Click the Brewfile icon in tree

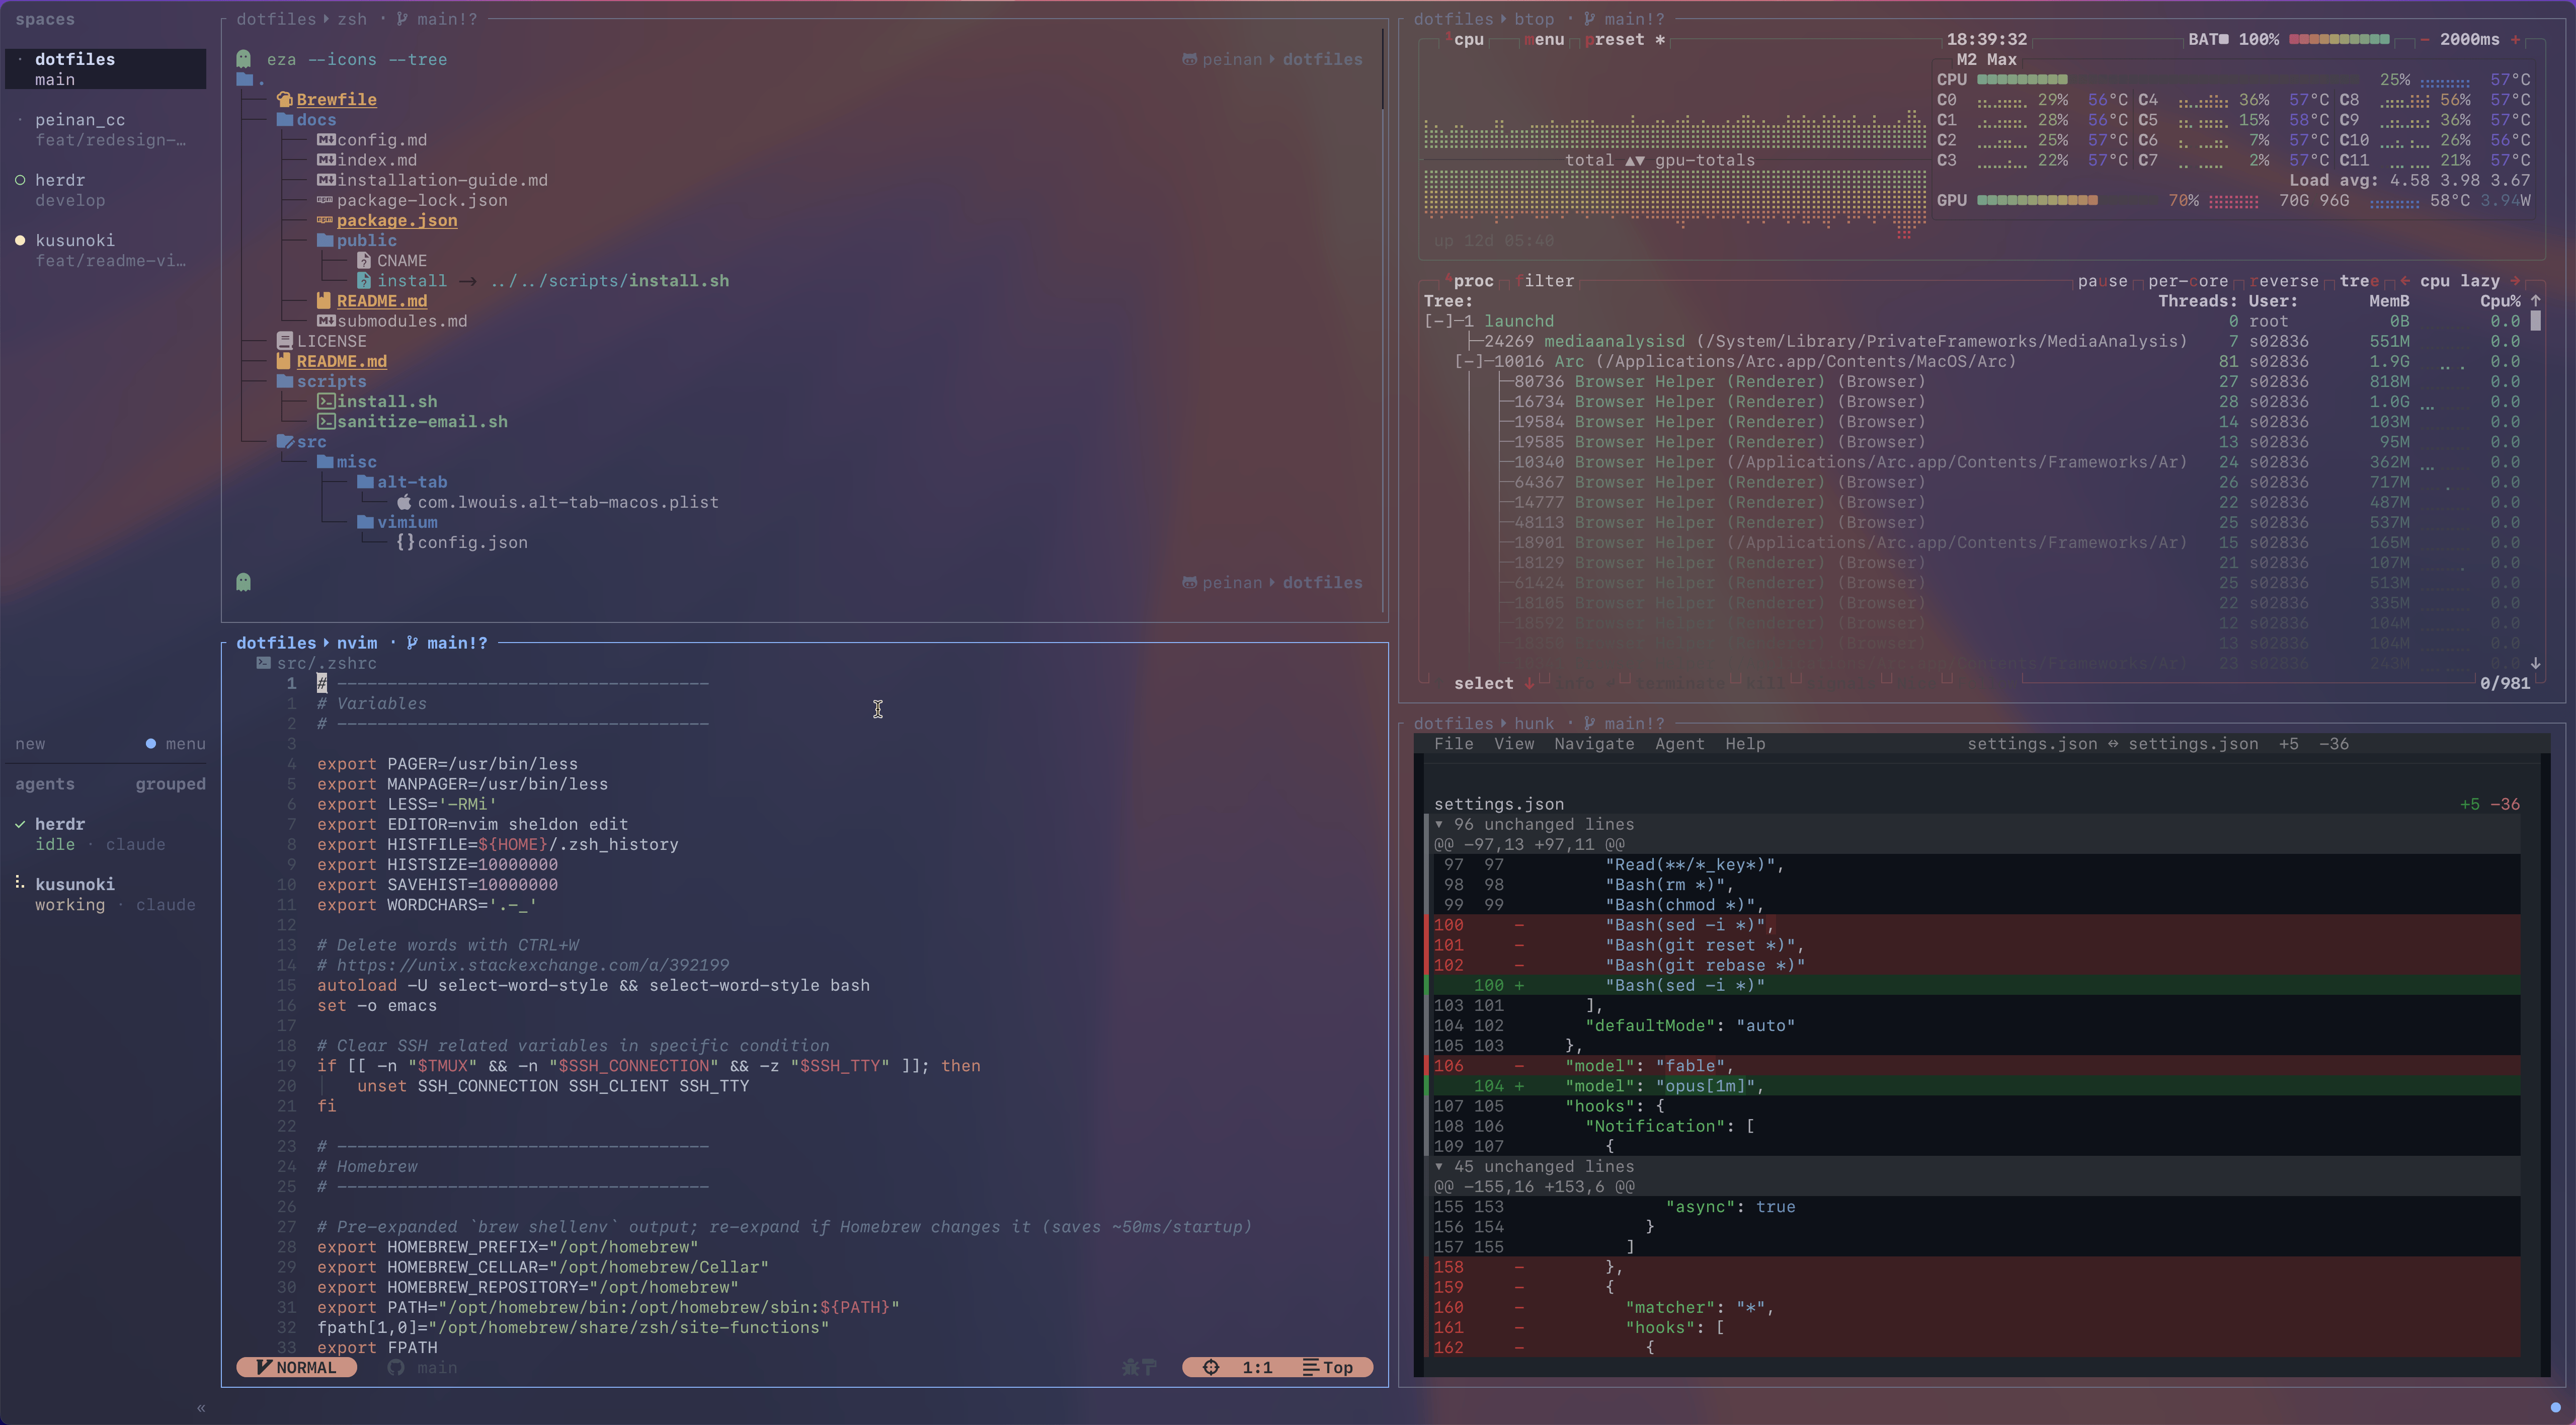[x=285, y=99]
